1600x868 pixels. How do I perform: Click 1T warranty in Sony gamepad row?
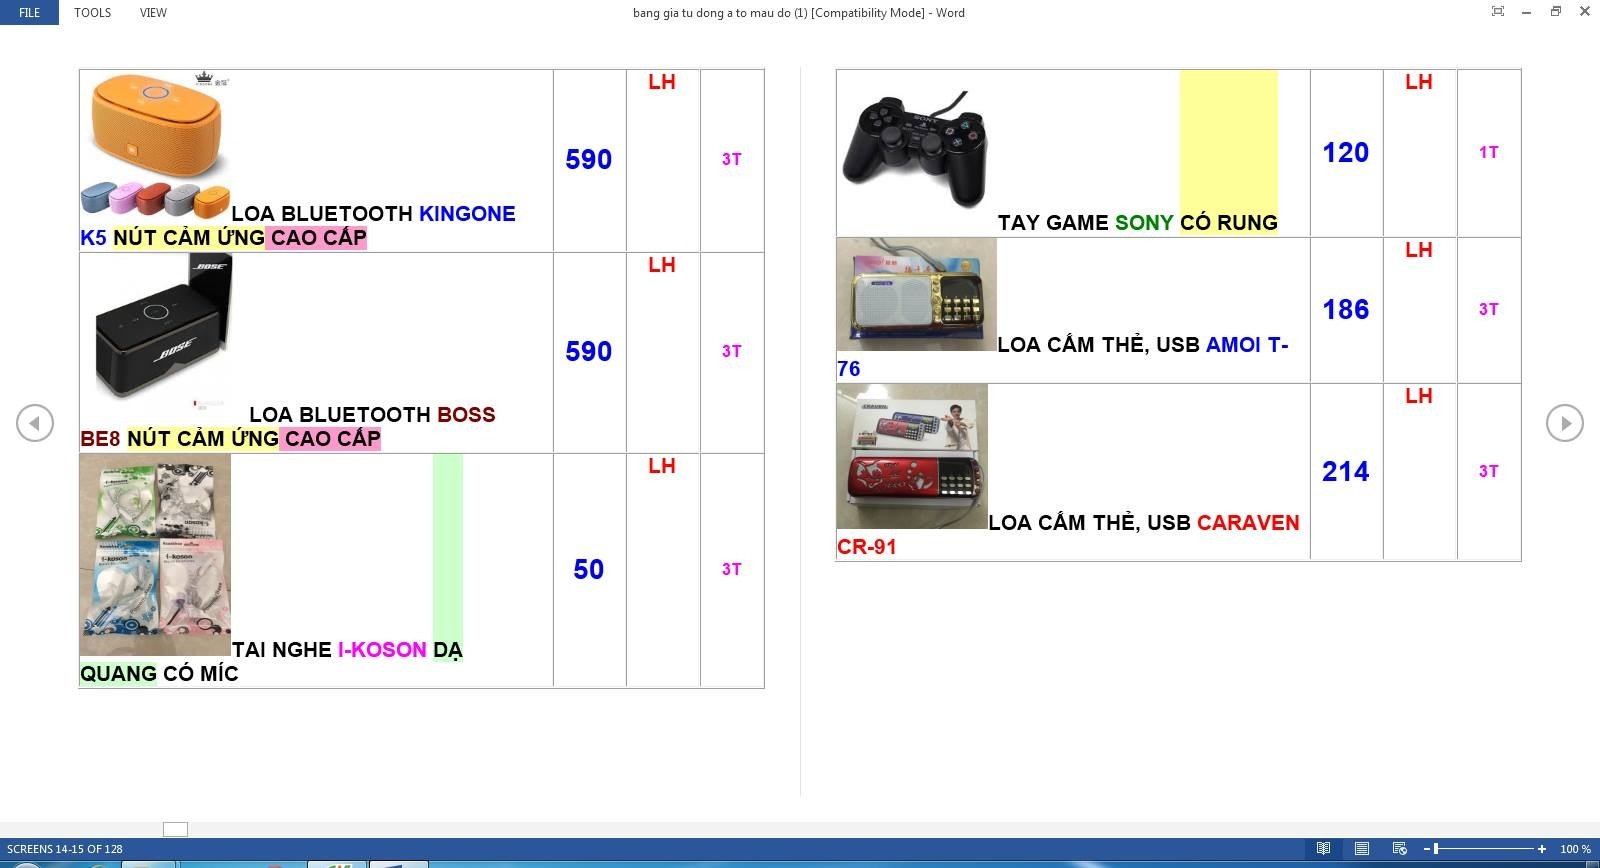pos(1489,152)
